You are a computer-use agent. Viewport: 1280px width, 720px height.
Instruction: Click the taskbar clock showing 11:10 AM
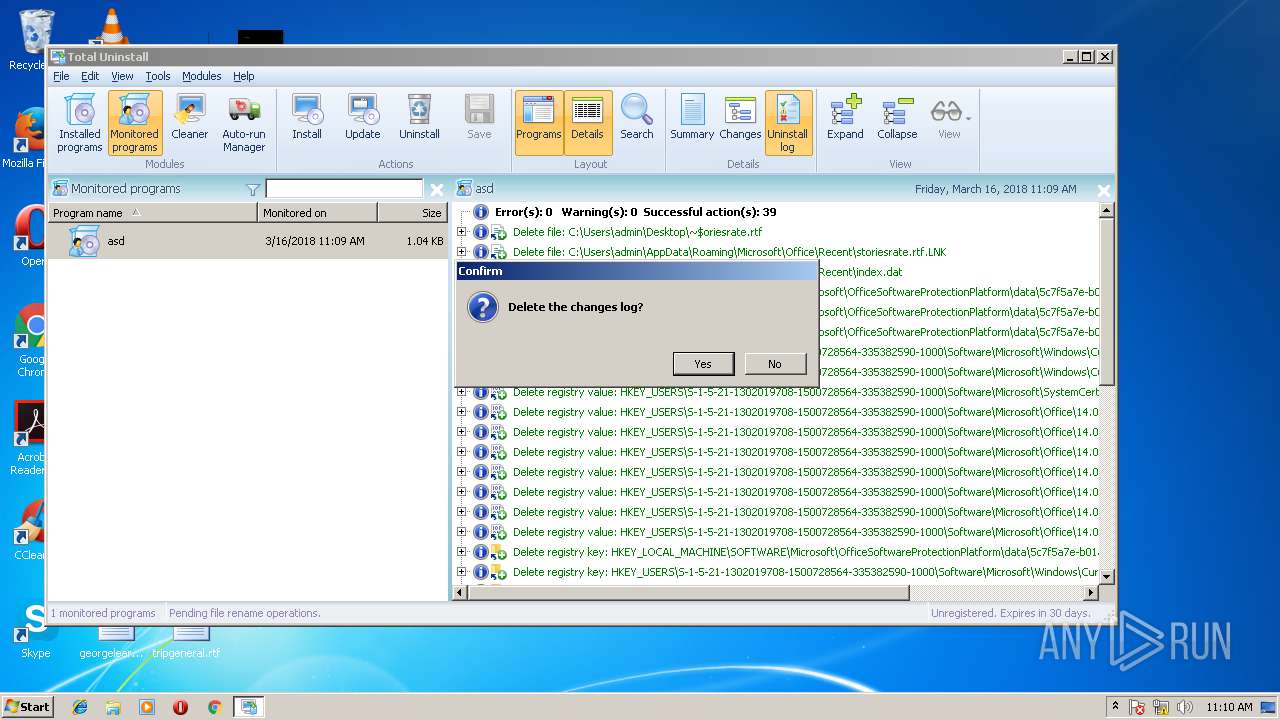click(1229, 707)
